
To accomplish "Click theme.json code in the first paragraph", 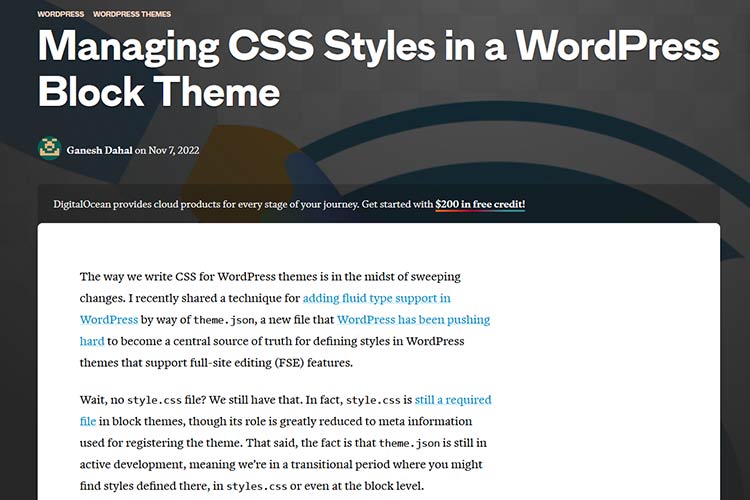I will (221, 320).
